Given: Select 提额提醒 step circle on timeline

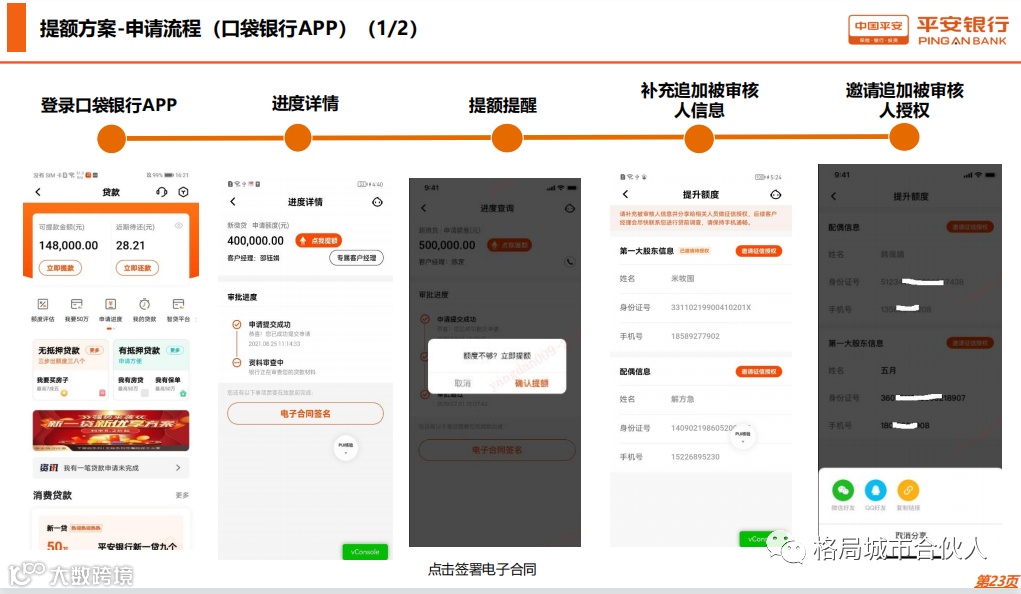Looking at the screenshot, I should coord(507,138).
